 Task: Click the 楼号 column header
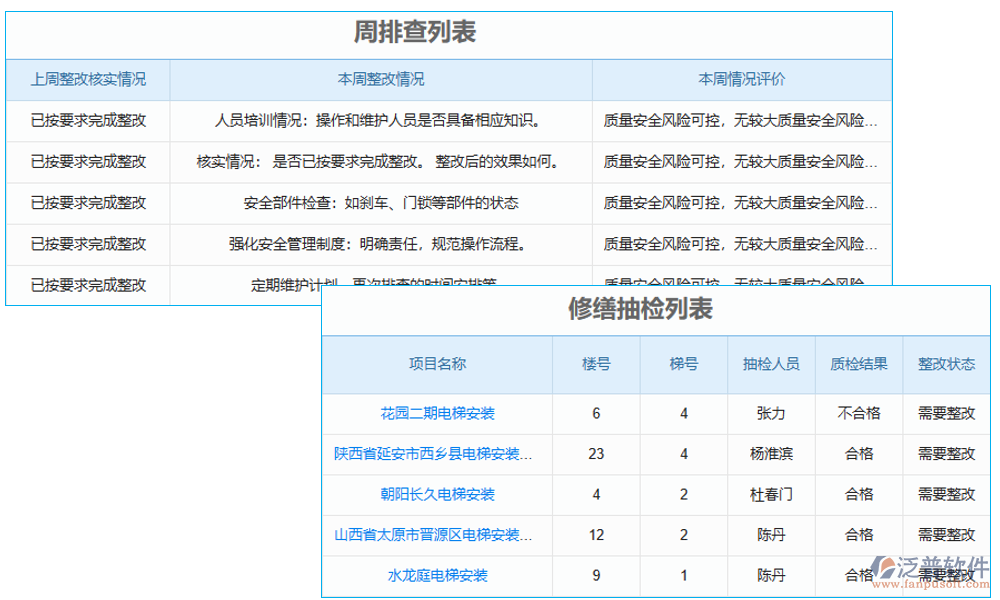pos(597,364)
